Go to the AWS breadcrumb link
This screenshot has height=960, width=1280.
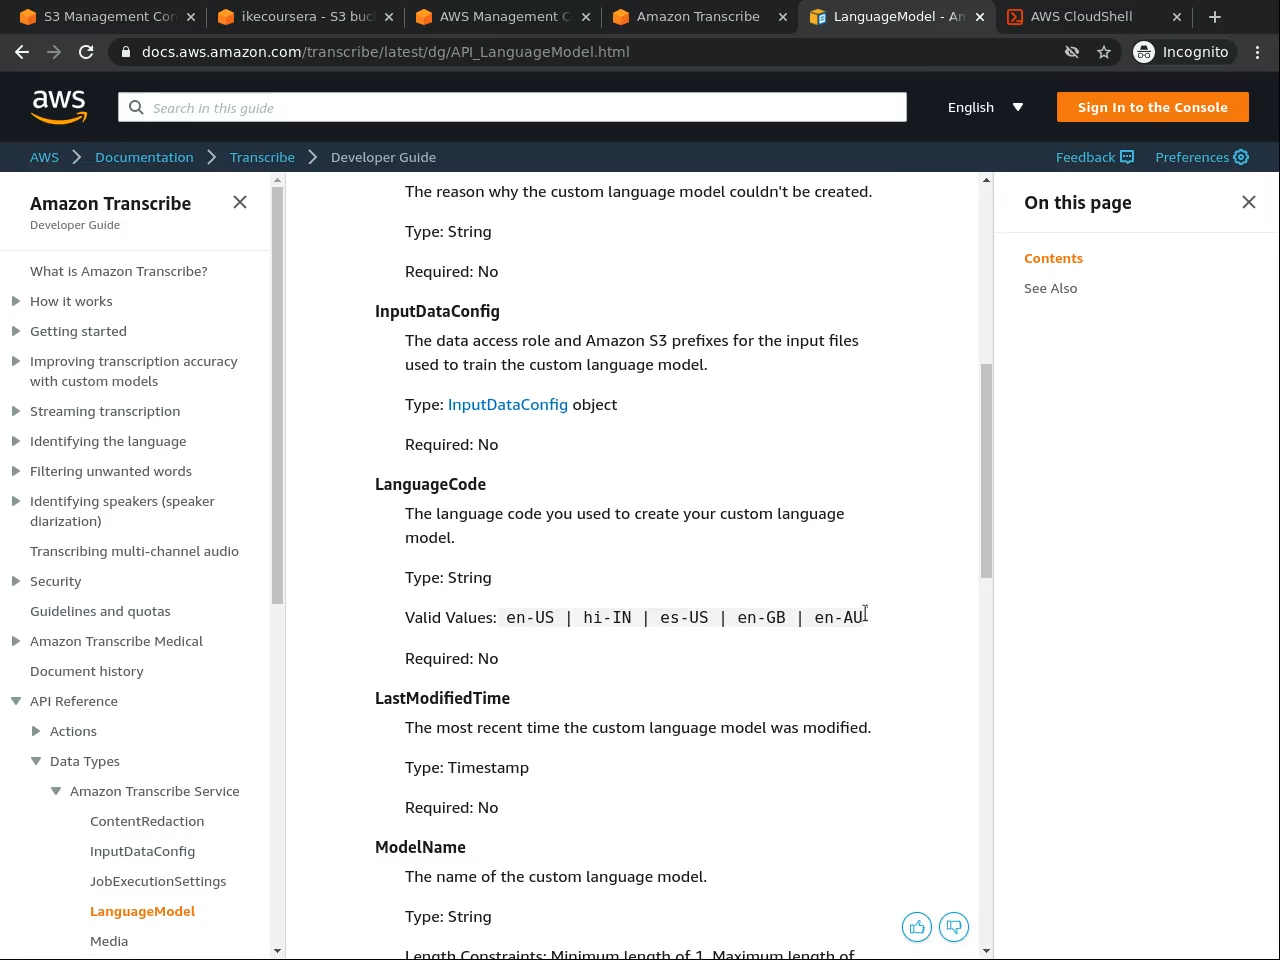click(x=44, y=157)
